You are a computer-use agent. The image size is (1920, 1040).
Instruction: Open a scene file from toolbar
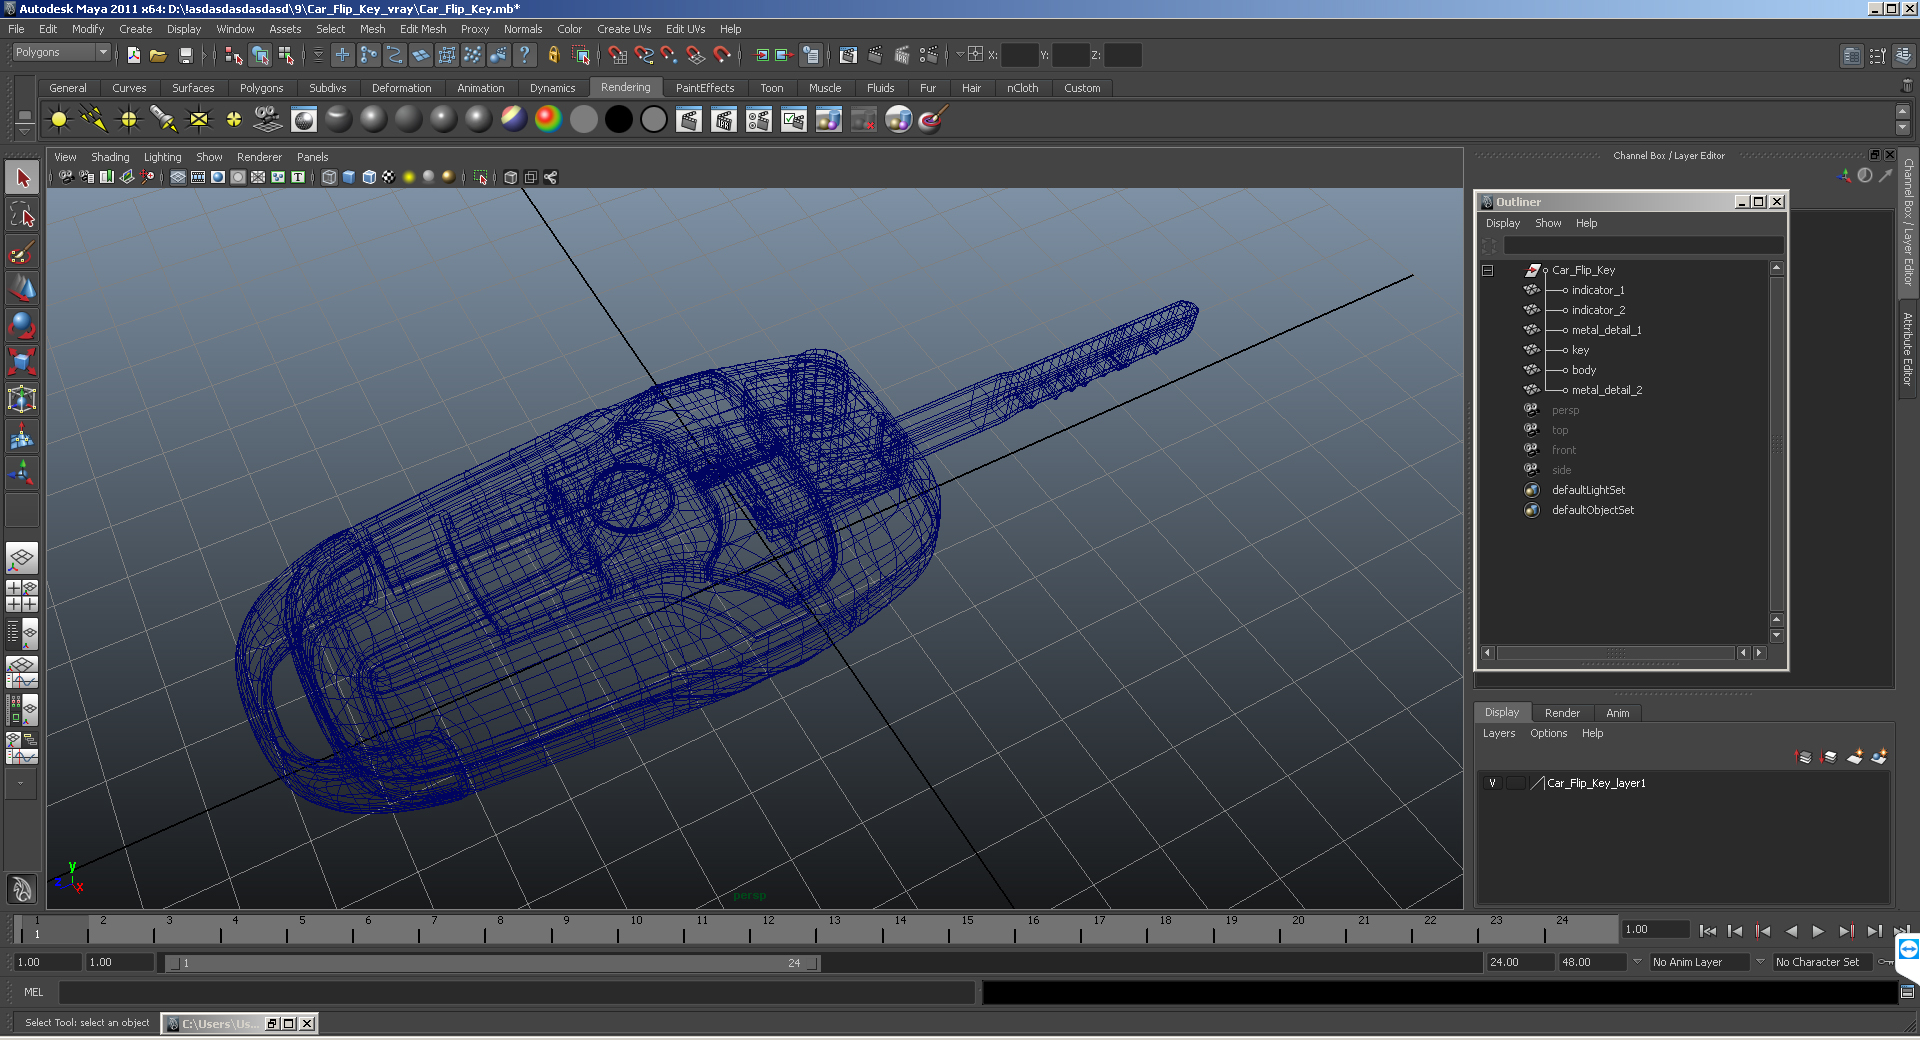158,55
